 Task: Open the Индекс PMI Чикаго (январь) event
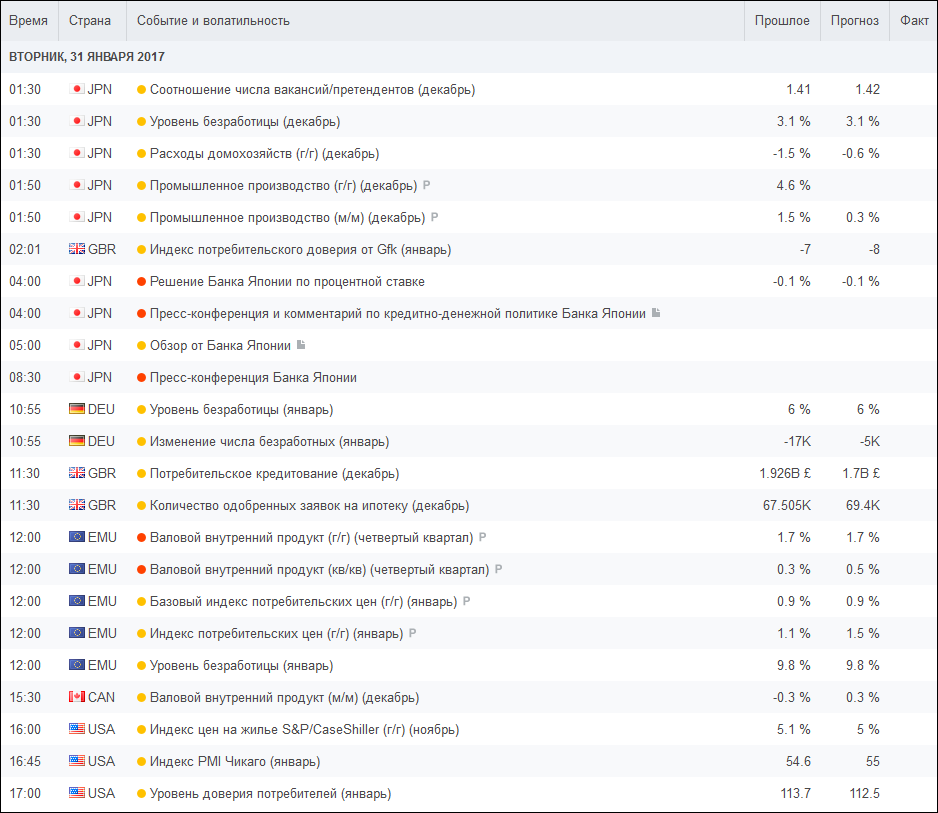[234, 762]
